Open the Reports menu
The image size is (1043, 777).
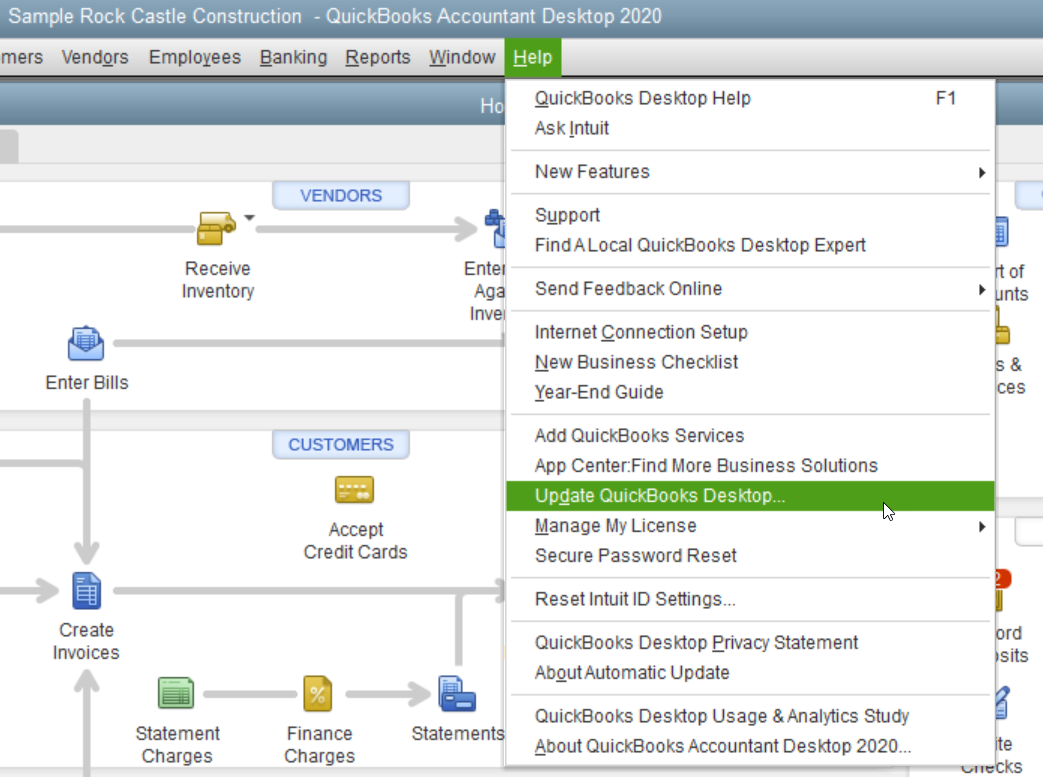pyautogui.click(x=377, y=57)
